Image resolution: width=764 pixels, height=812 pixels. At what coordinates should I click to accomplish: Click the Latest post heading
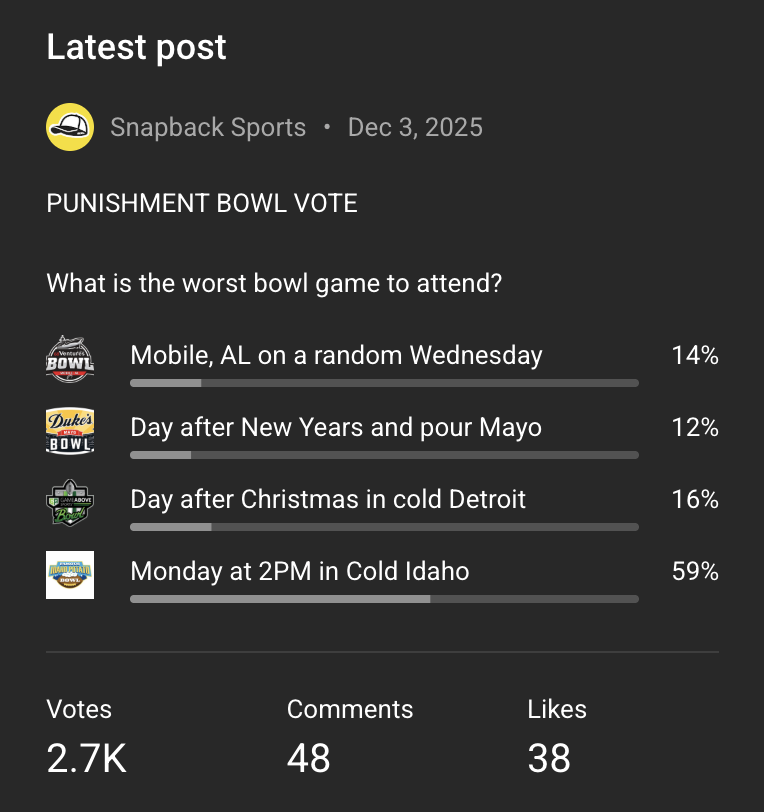pyautogui.click(x=136, y=47)
